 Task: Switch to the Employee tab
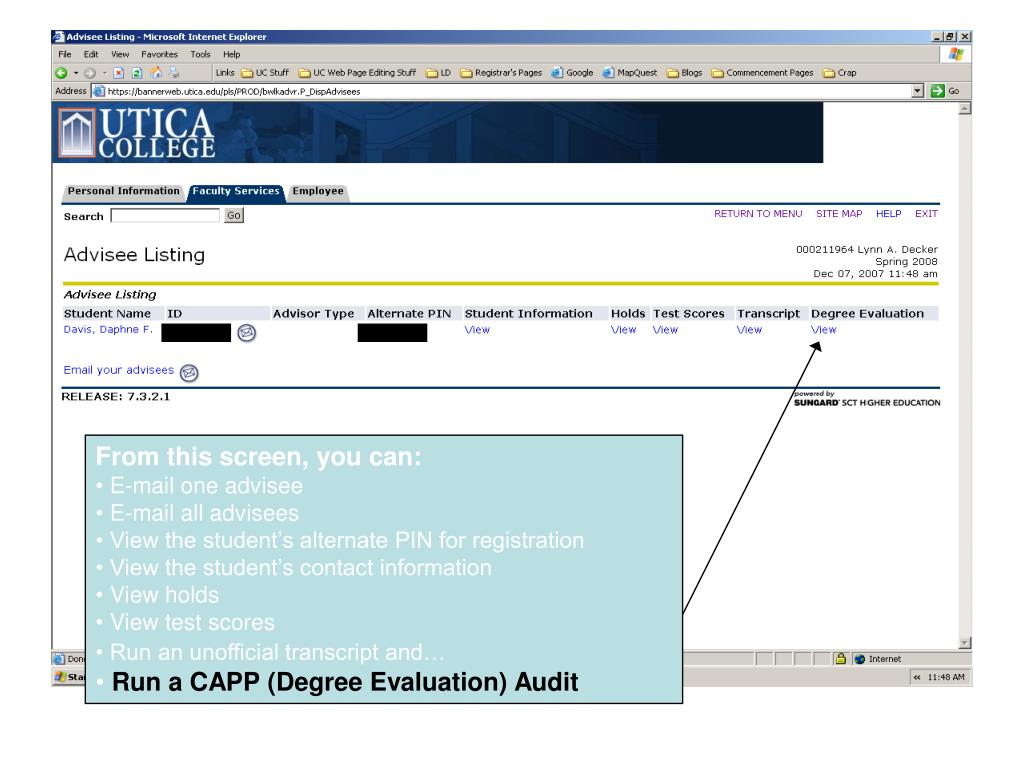coord(318,191)
